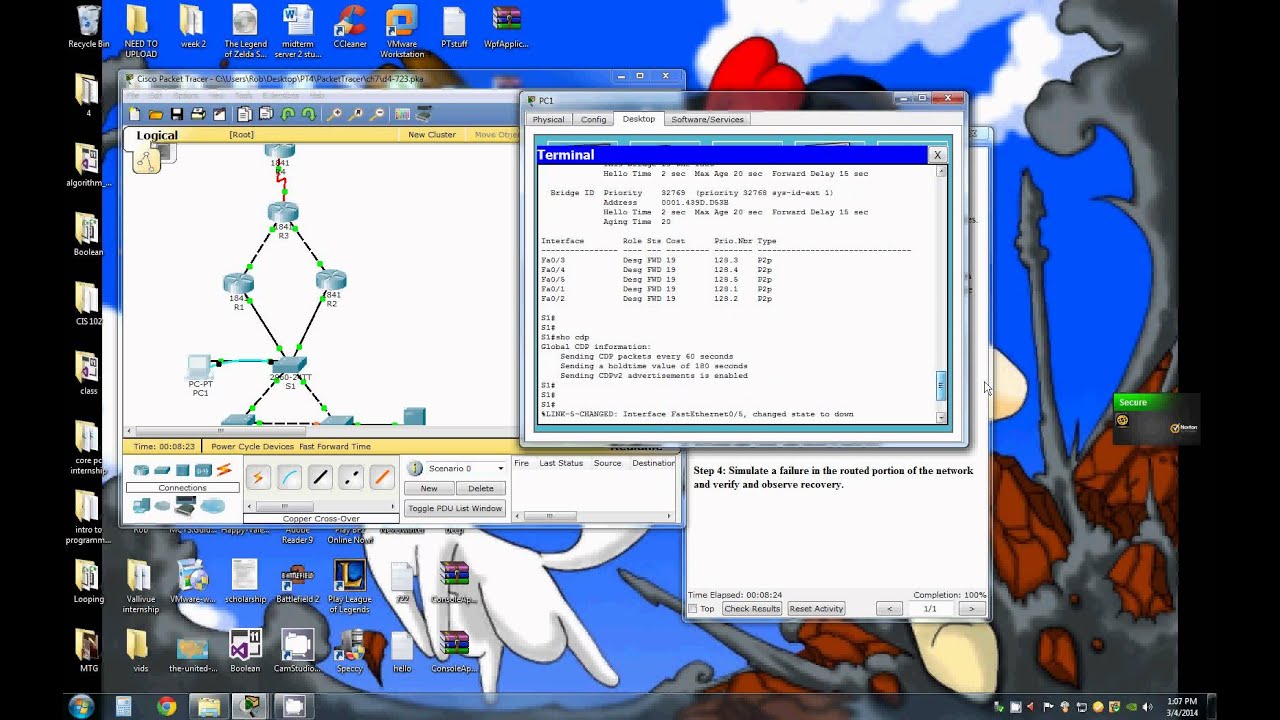Image resolution: width=1280 pixels, height=720 pixels.
Task: Print using the printer toolbar icon
Action: pyautogui.click(x=198, y=114)
